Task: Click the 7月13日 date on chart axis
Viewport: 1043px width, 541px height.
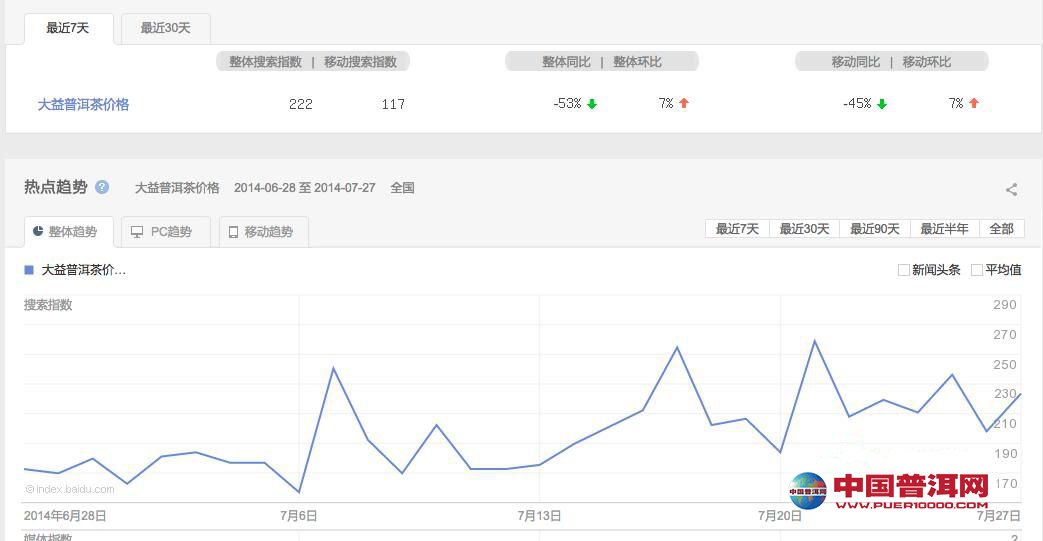Action: click(539, 516)
